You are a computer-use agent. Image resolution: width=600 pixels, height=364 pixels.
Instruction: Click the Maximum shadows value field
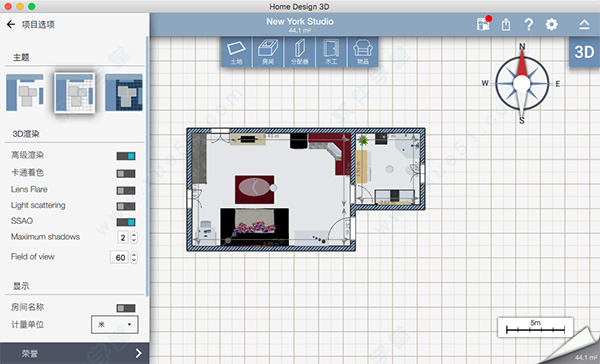coord(123,238)
